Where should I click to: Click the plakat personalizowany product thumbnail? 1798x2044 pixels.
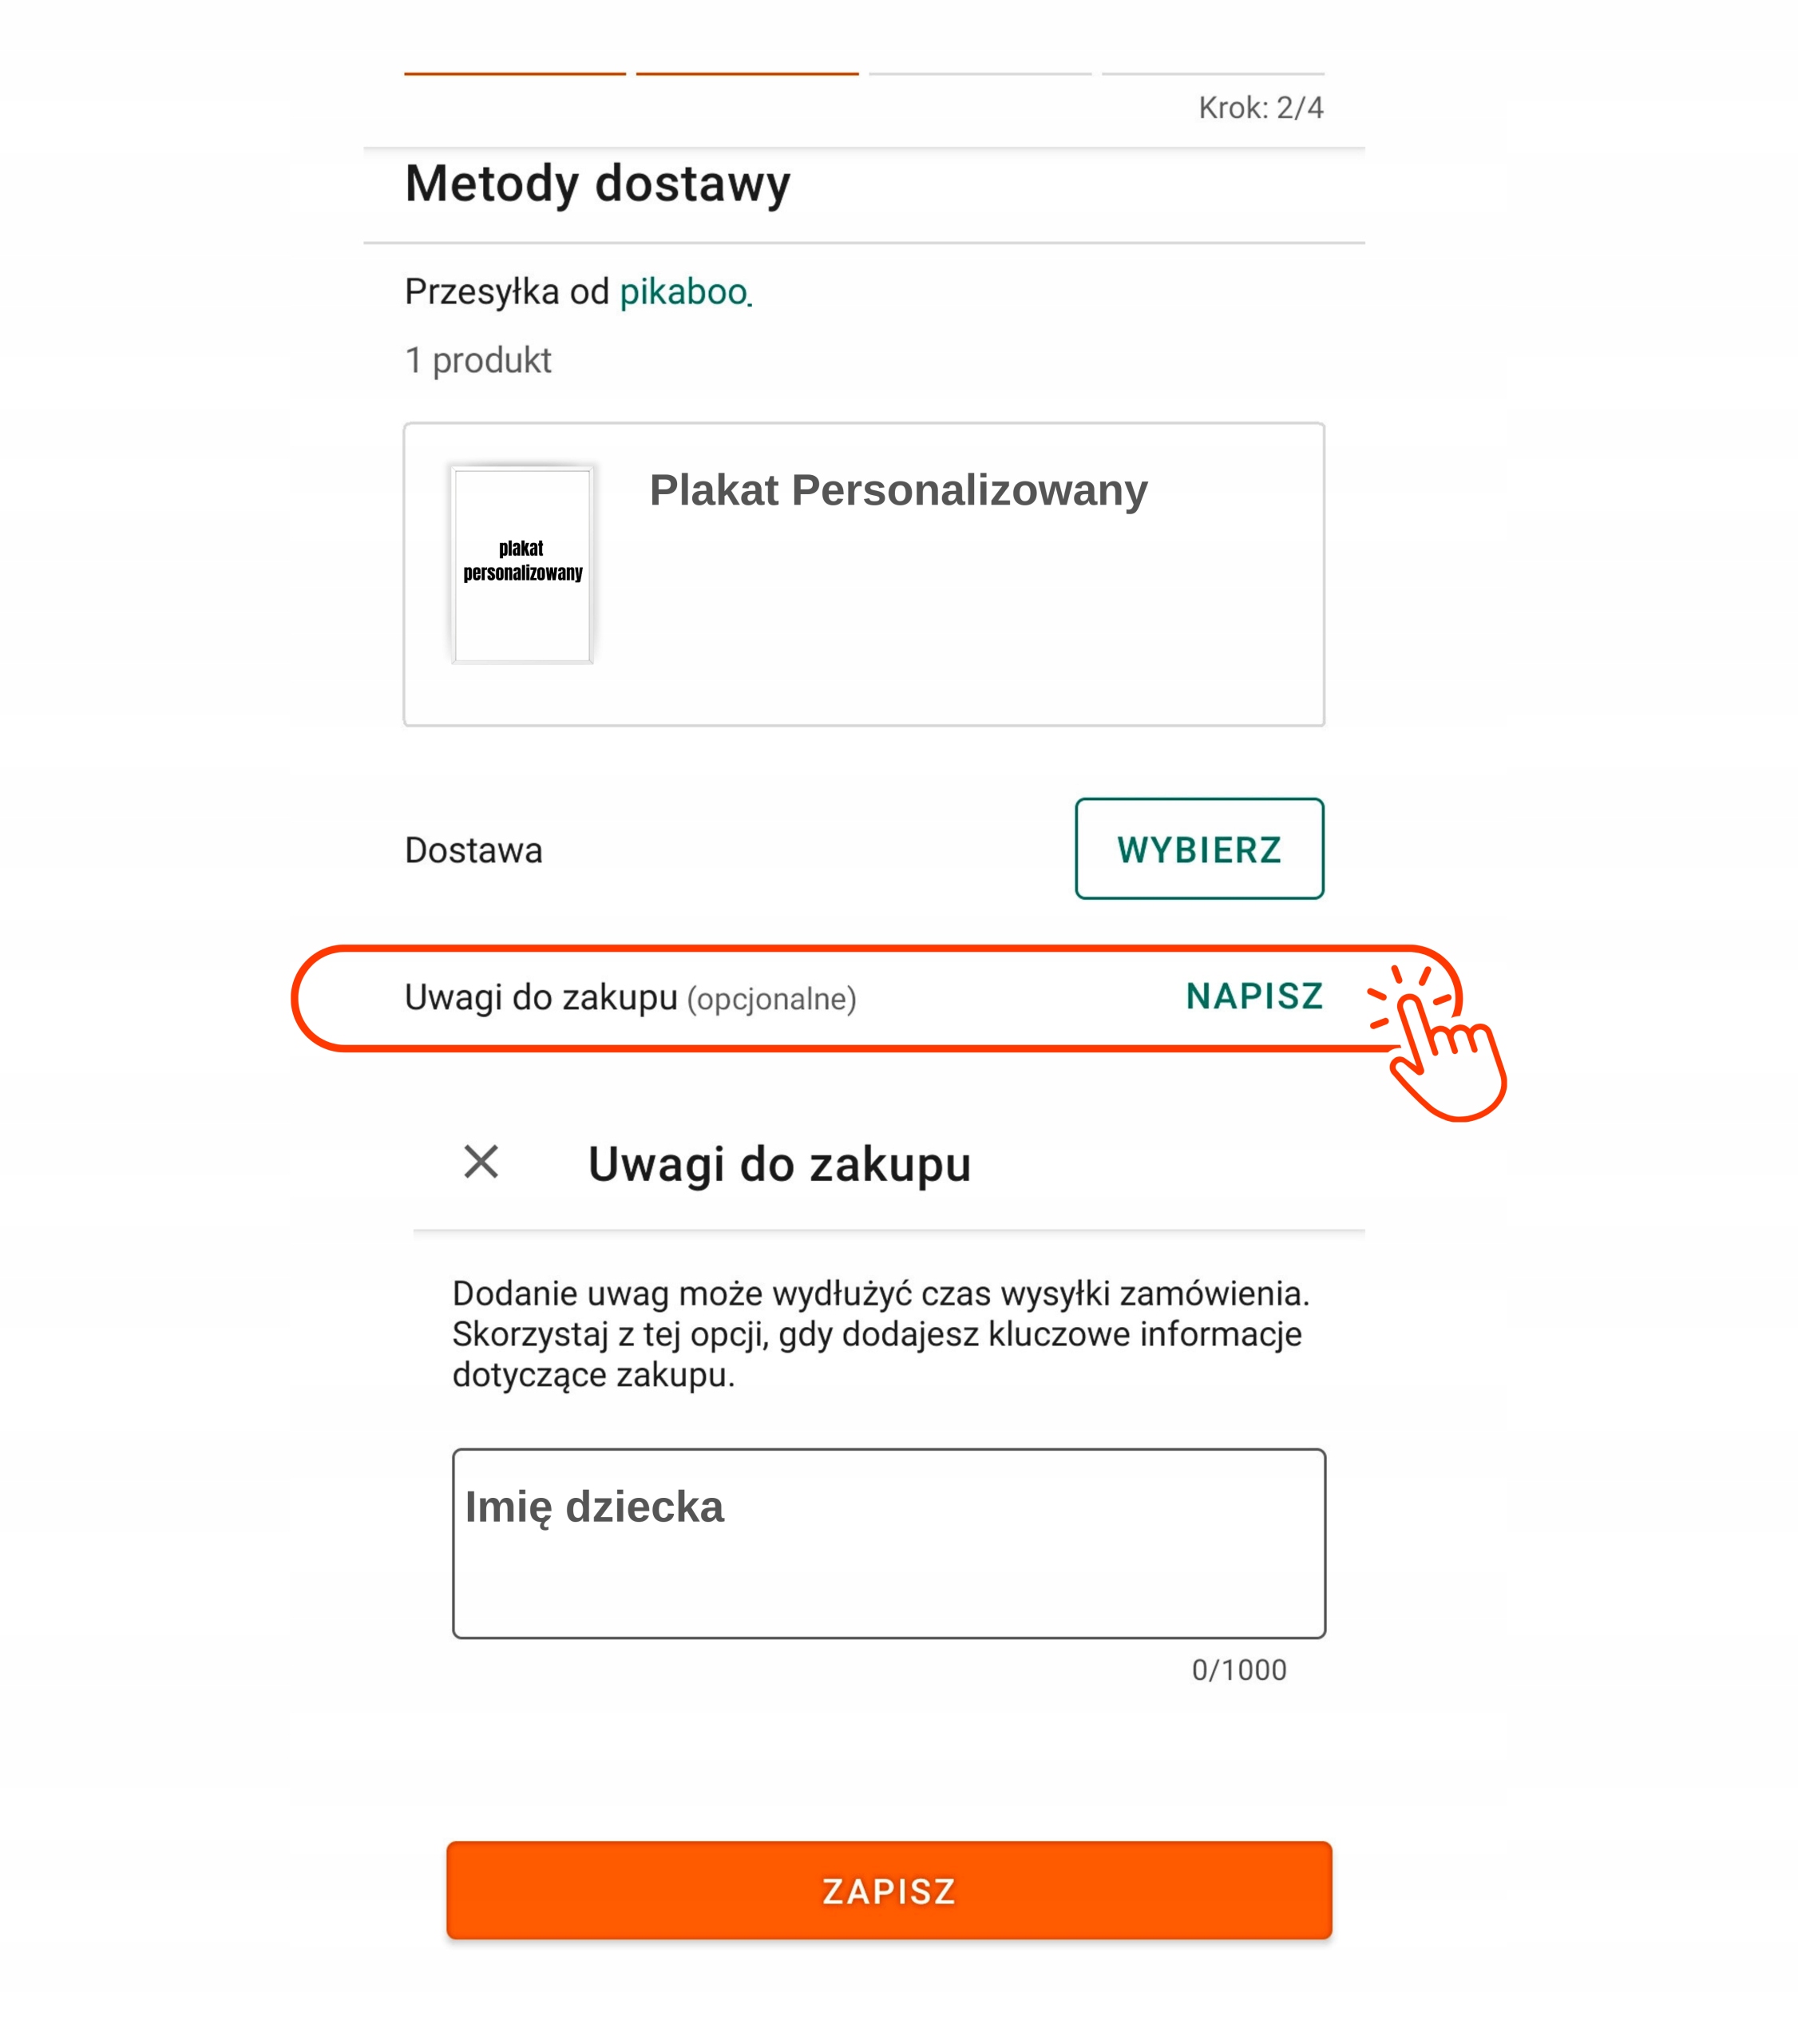point(522,564)
